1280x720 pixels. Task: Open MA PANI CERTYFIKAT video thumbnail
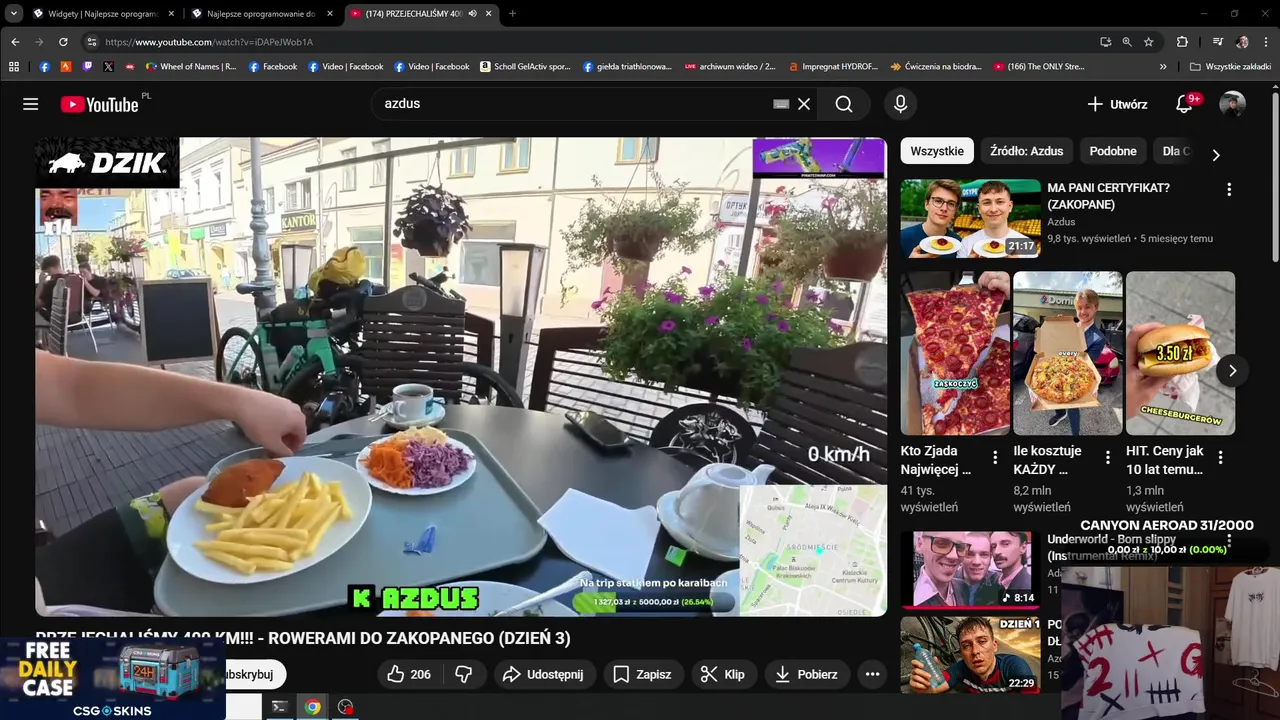pyautogui.click(x=970, y=219)
